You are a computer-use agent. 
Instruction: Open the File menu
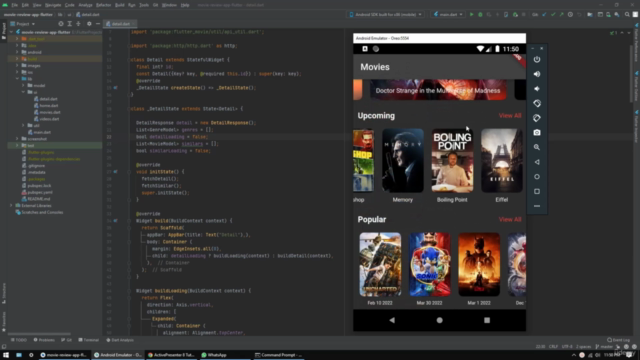(14, 5)
